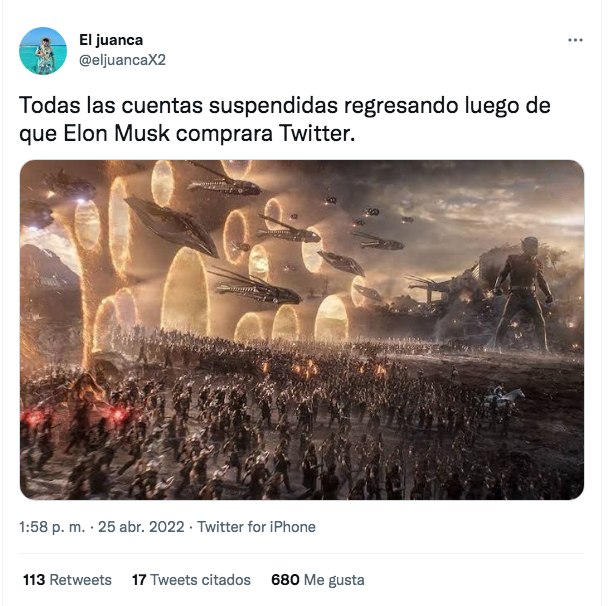609x606 pixels.
Task: Click the word Todas starting the tweet
Action: 49,106
